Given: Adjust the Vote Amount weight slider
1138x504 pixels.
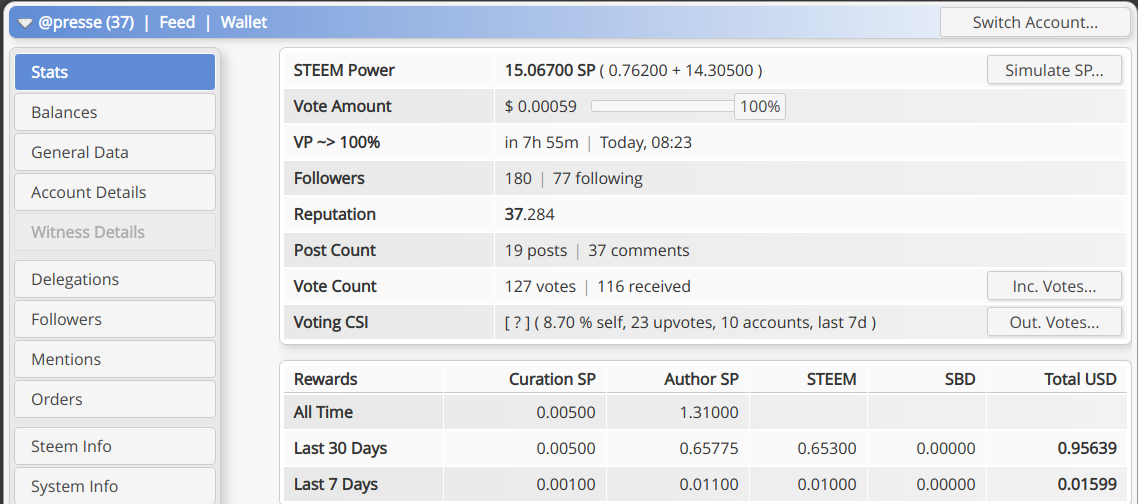Looking at the screenshot, I should (x=663, y=106).
